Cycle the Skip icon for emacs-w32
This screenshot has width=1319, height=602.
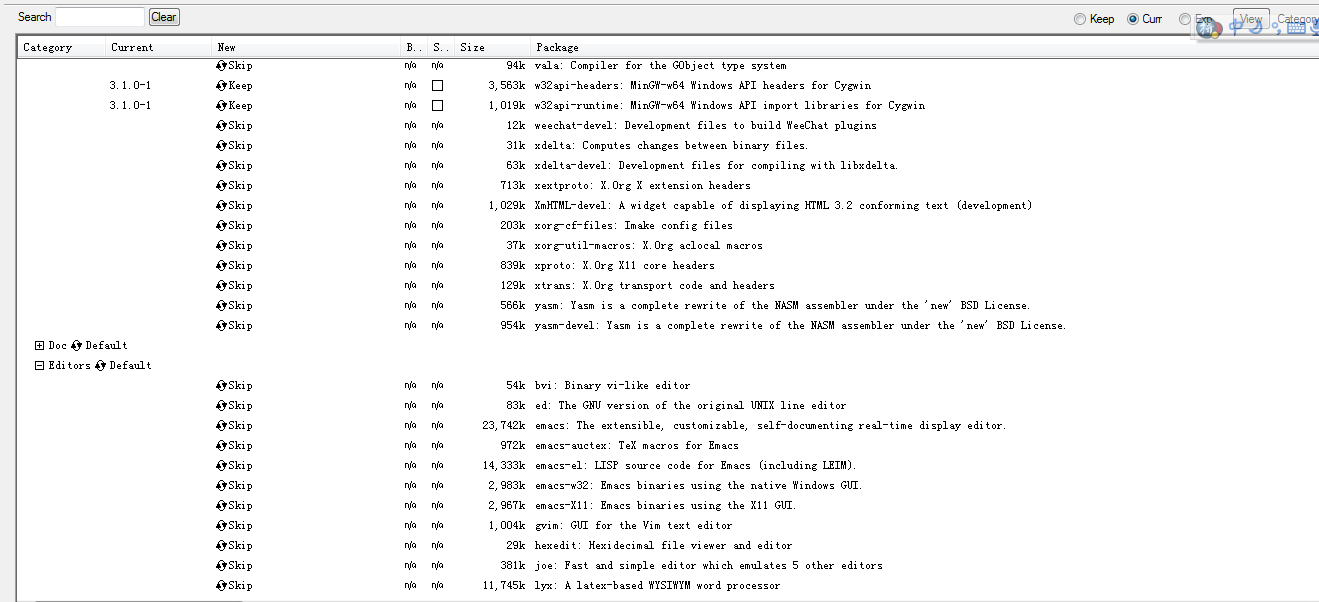tap(221, 486)
